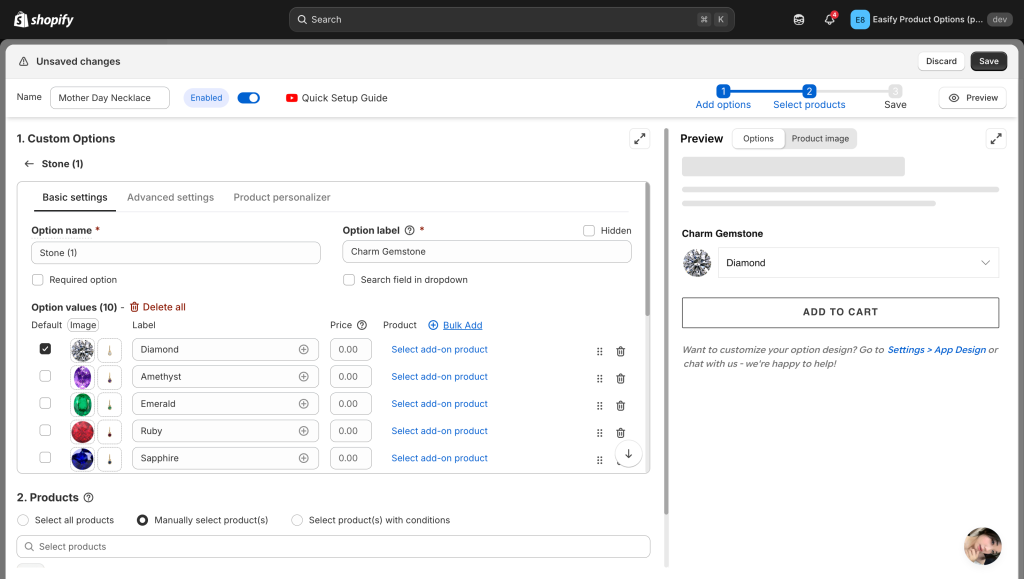Open the Bulk Add link
Image resolution: width=1024 pixels, height=579 pixels.
point(462,325)
